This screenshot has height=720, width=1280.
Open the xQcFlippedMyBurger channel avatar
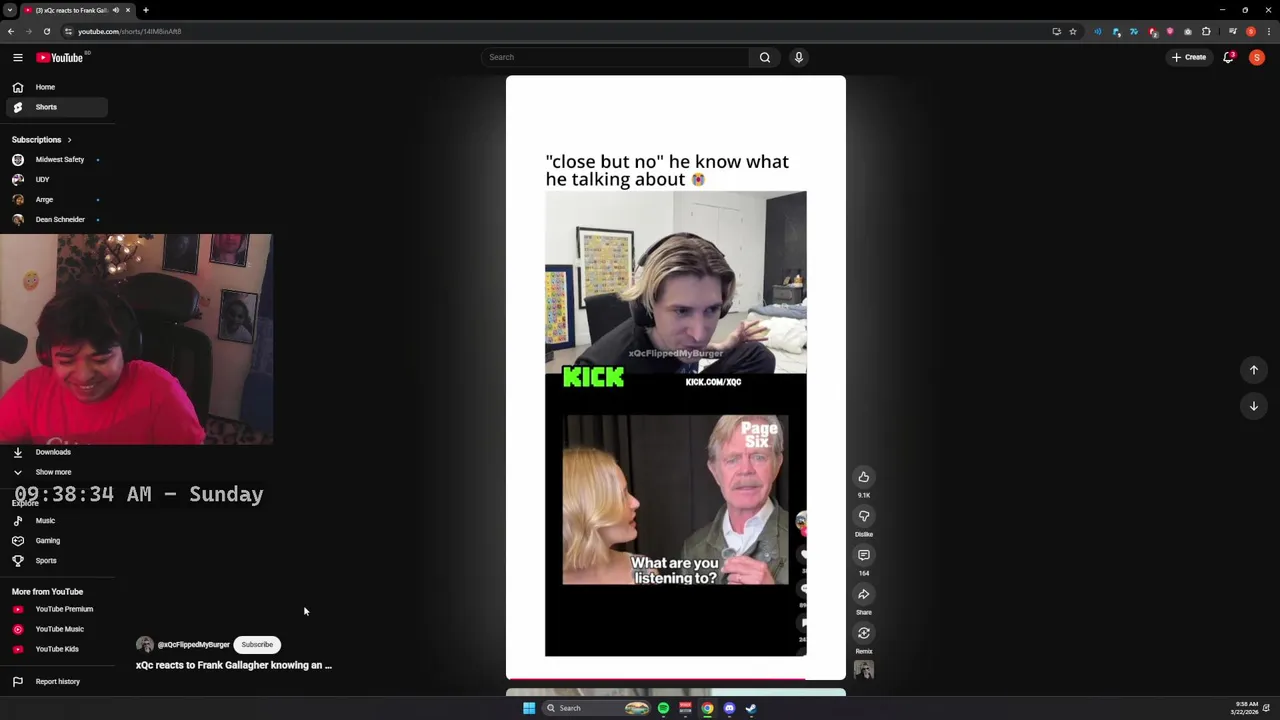[145, 645]
